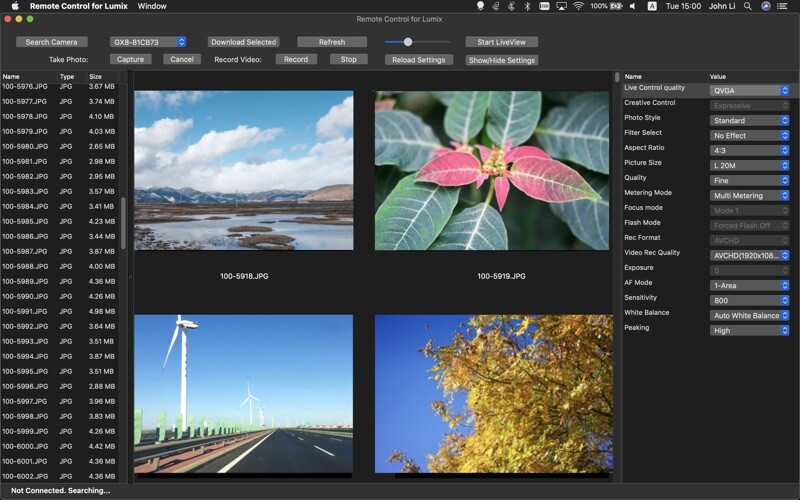Click the file list vertical scrollbar
Screen dimensions: 800x500
pyautogui.click(x=123, y=223)
